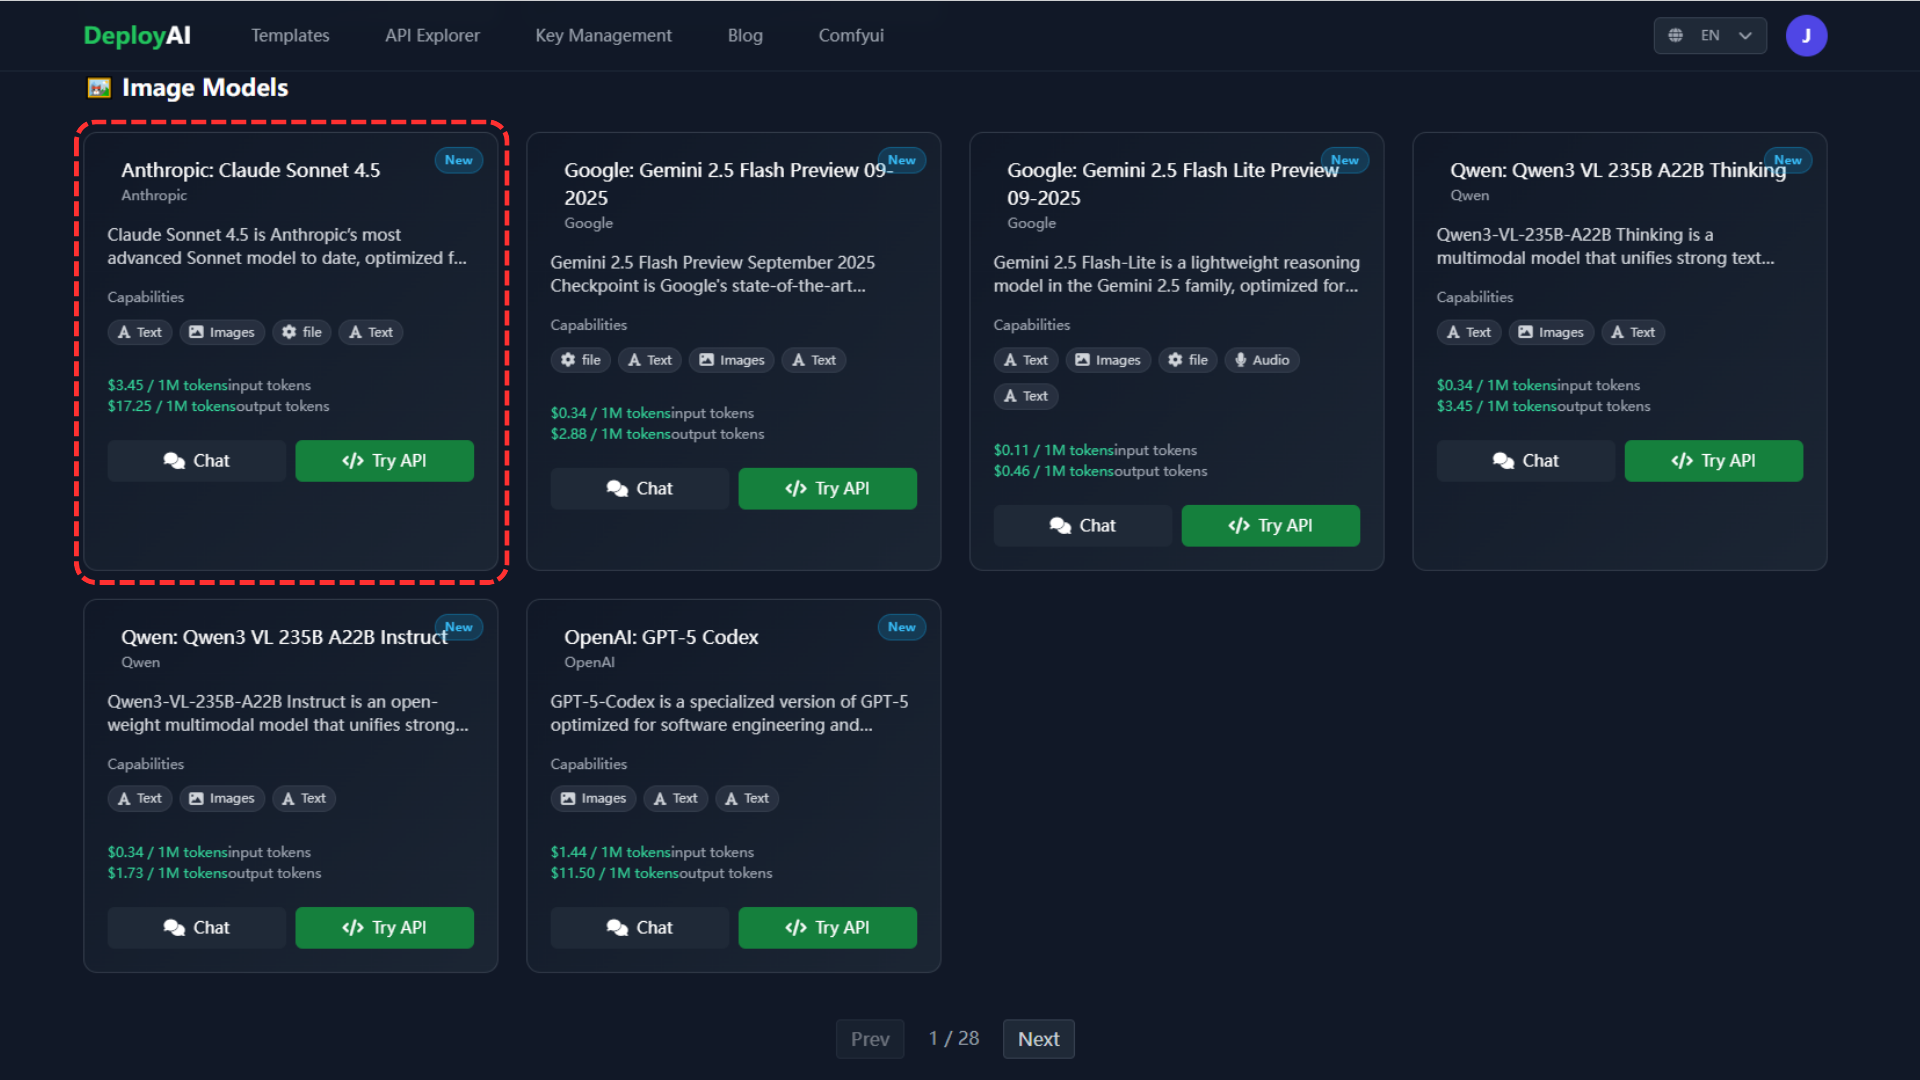Open the J user avatar menu
The width and height of the screenshot is (1920, 1080).
tap(1806, 36)
